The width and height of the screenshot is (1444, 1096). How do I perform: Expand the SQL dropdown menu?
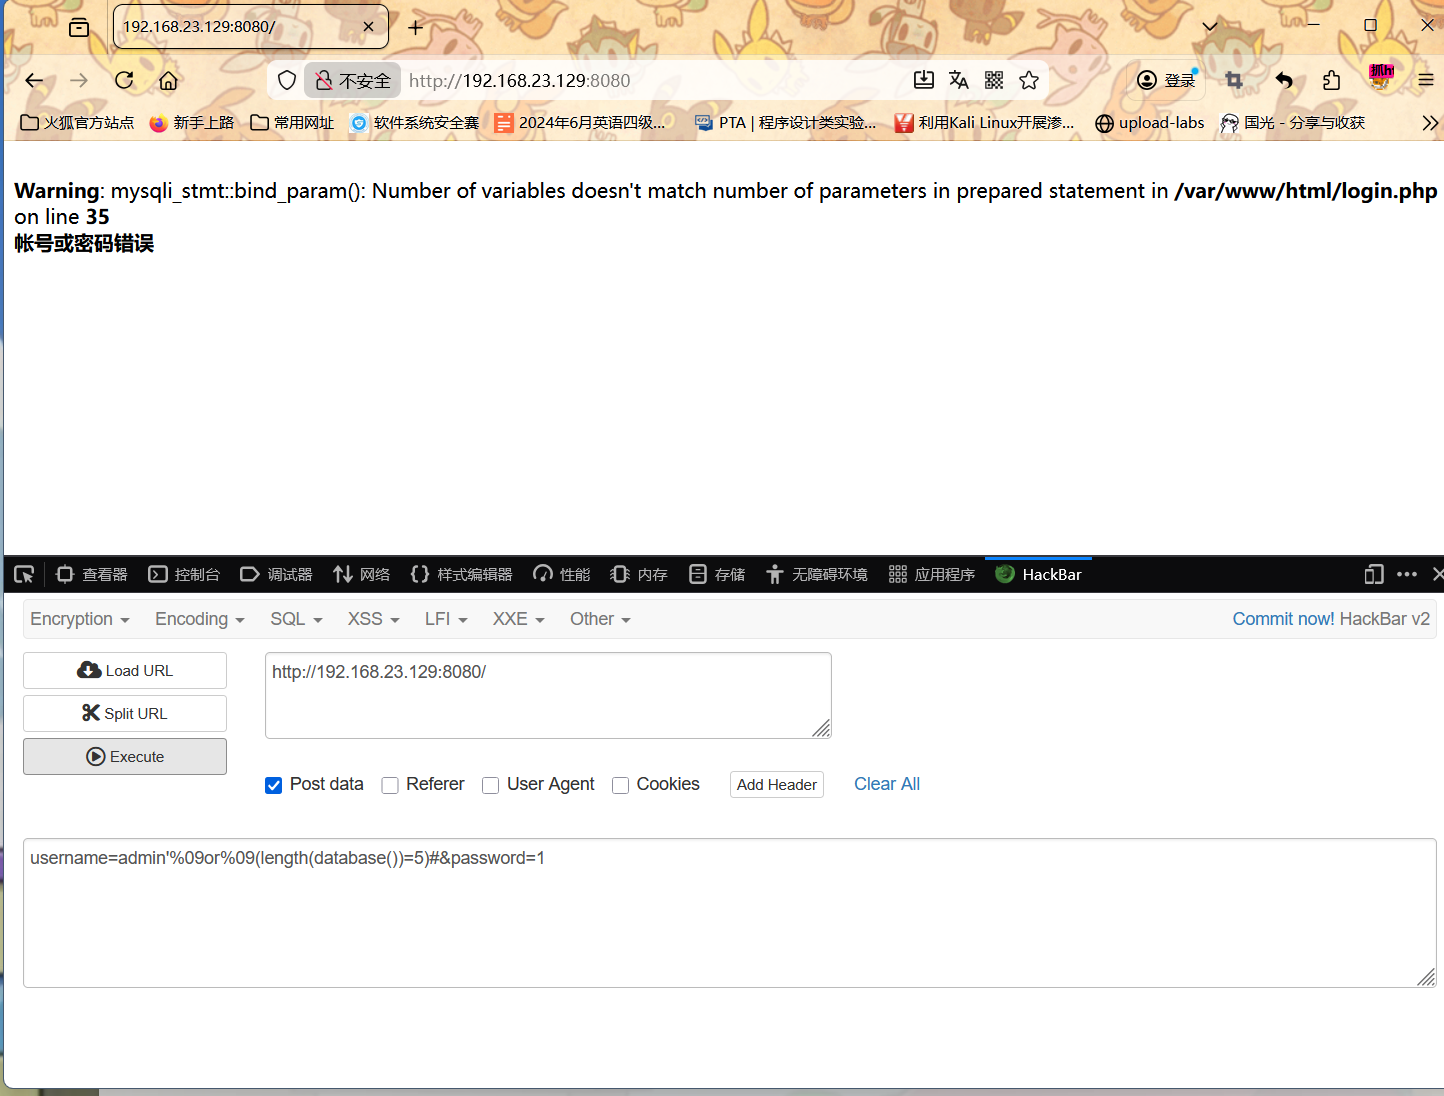pos(296,619)
